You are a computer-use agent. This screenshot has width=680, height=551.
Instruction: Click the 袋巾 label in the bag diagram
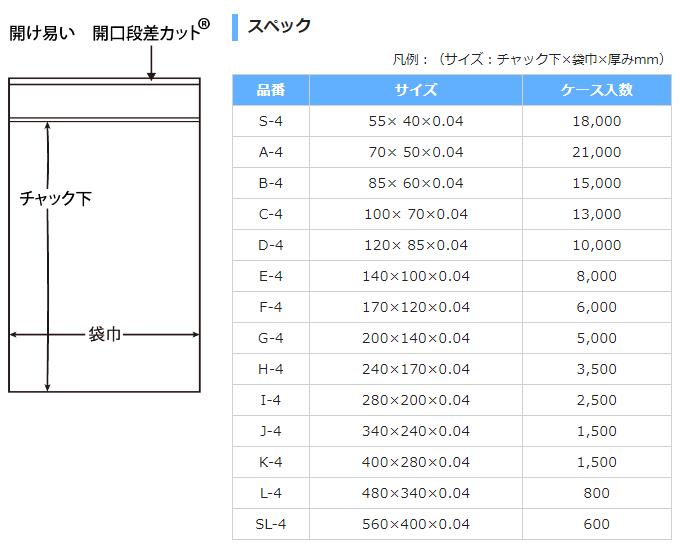point(104,334)
